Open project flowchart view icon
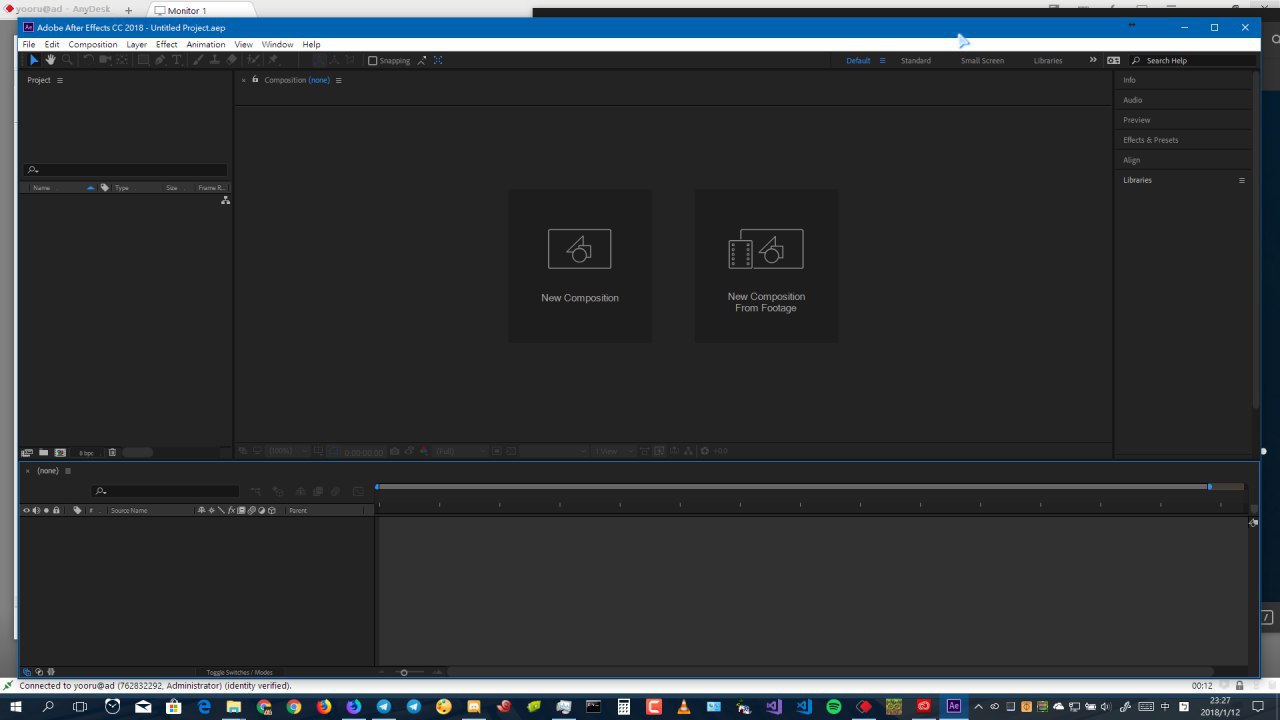The image size is (1280, 720). tap(225, 201)
